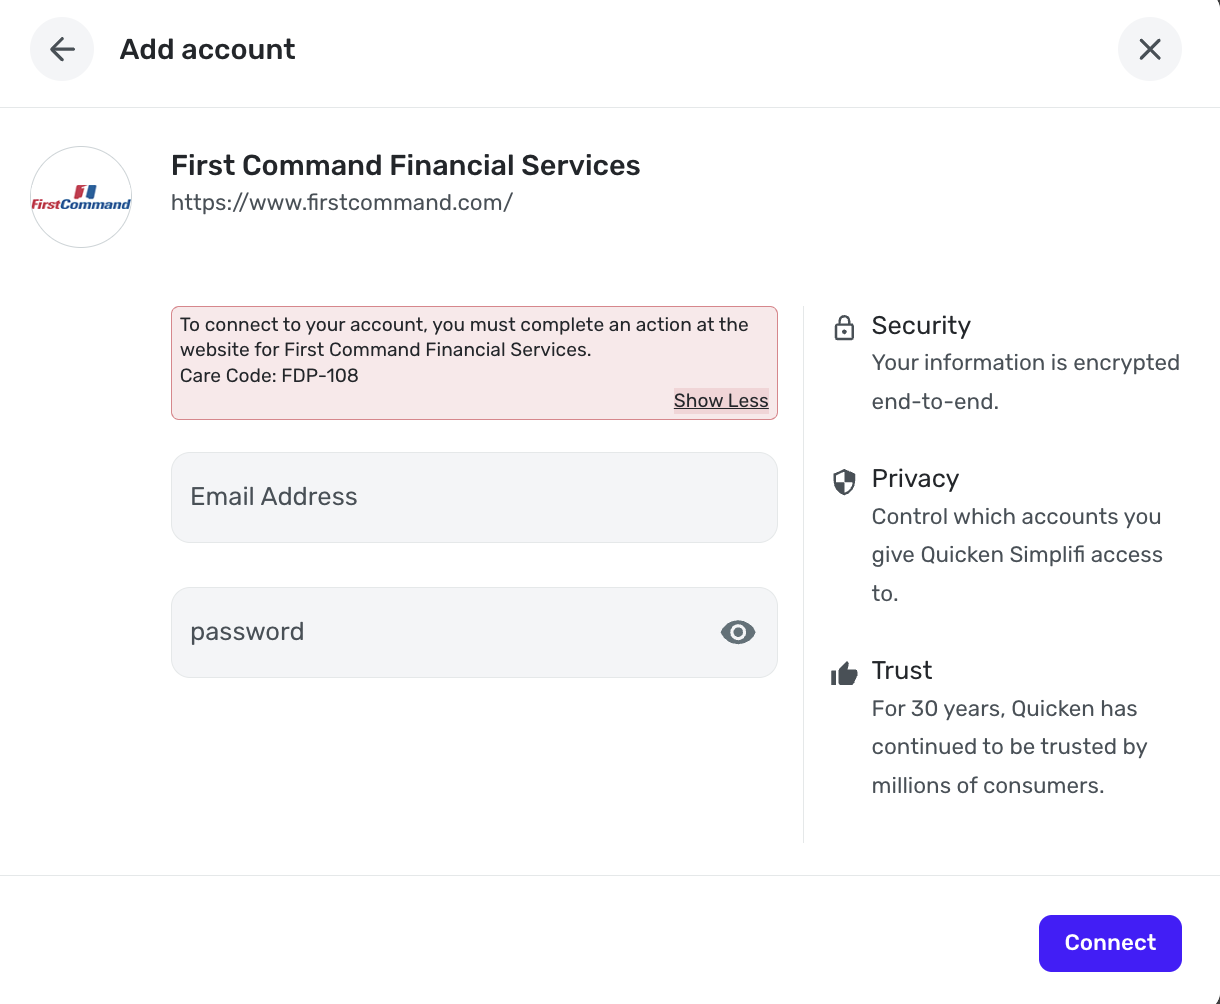1220x1004 pixels.
Task: Click the Trust thumbs-up icon
Action: coord(844,674)
